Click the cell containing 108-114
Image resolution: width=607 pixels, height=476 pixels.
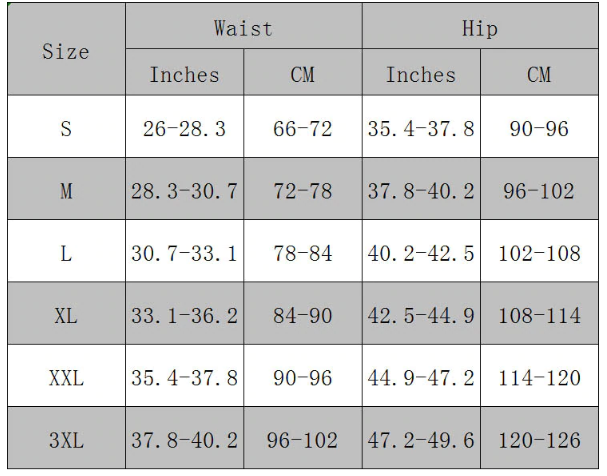point(540,313)
